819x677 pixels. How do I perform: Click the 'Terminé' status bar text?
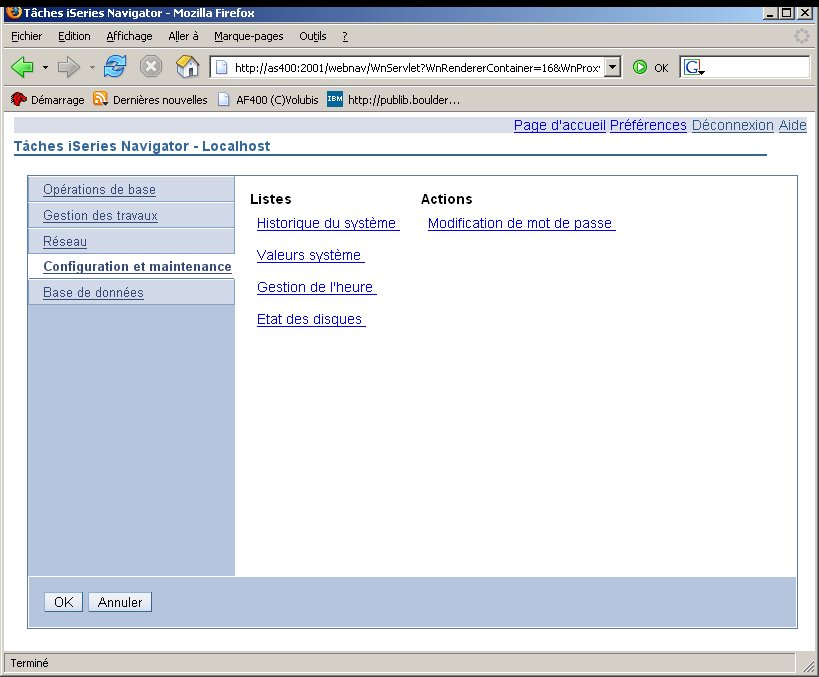pos(29,663)
